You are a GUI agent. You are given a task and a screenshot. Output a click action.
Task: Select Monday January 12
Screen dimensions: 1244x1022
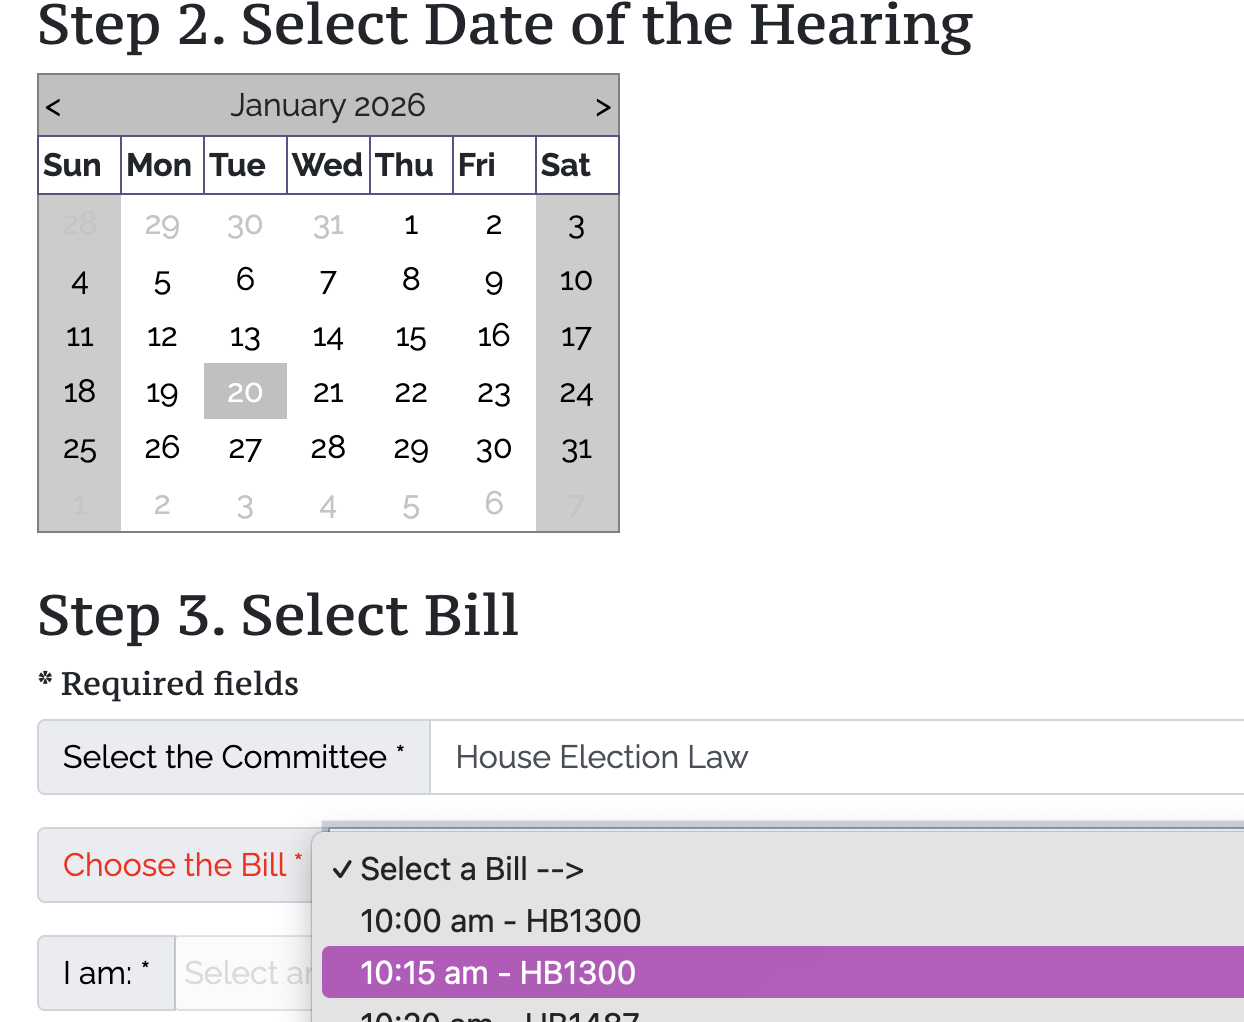click(162, 336)
